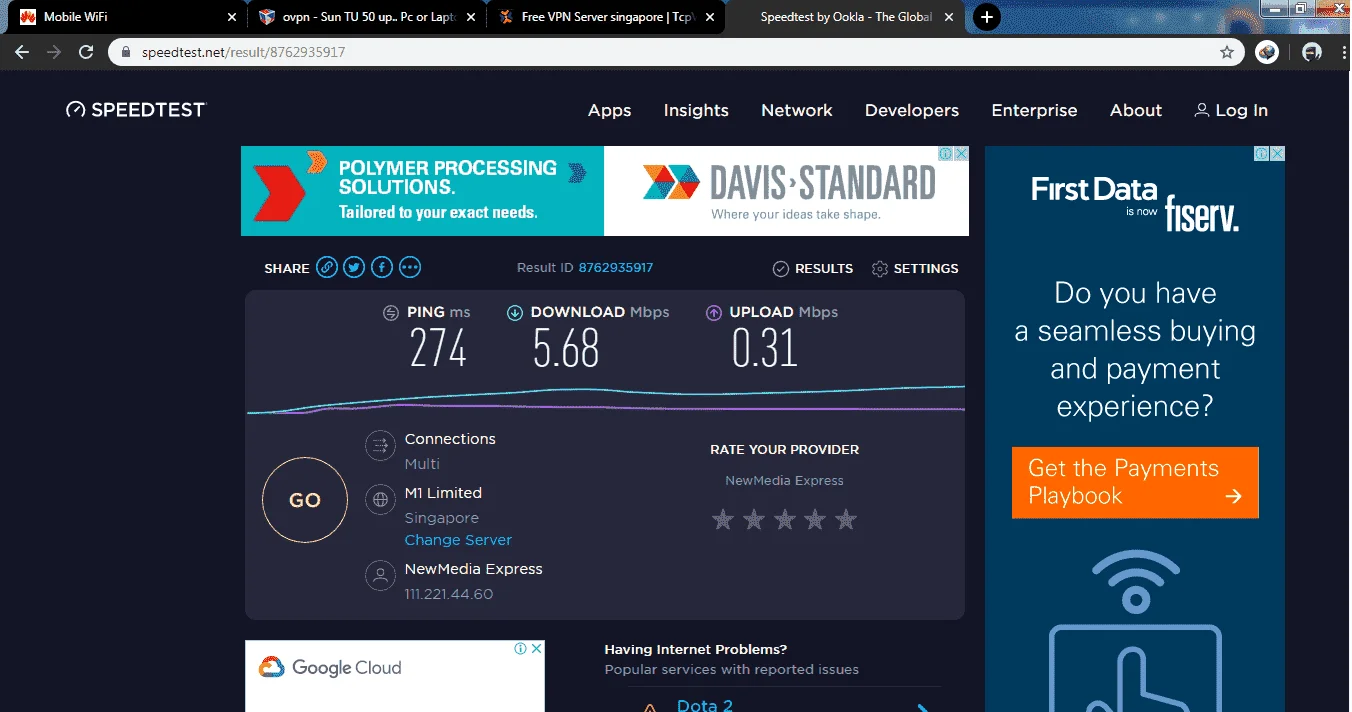Go back to previous page
The height and width of the screenshot is (712, 1352).
tap(22, 52)
